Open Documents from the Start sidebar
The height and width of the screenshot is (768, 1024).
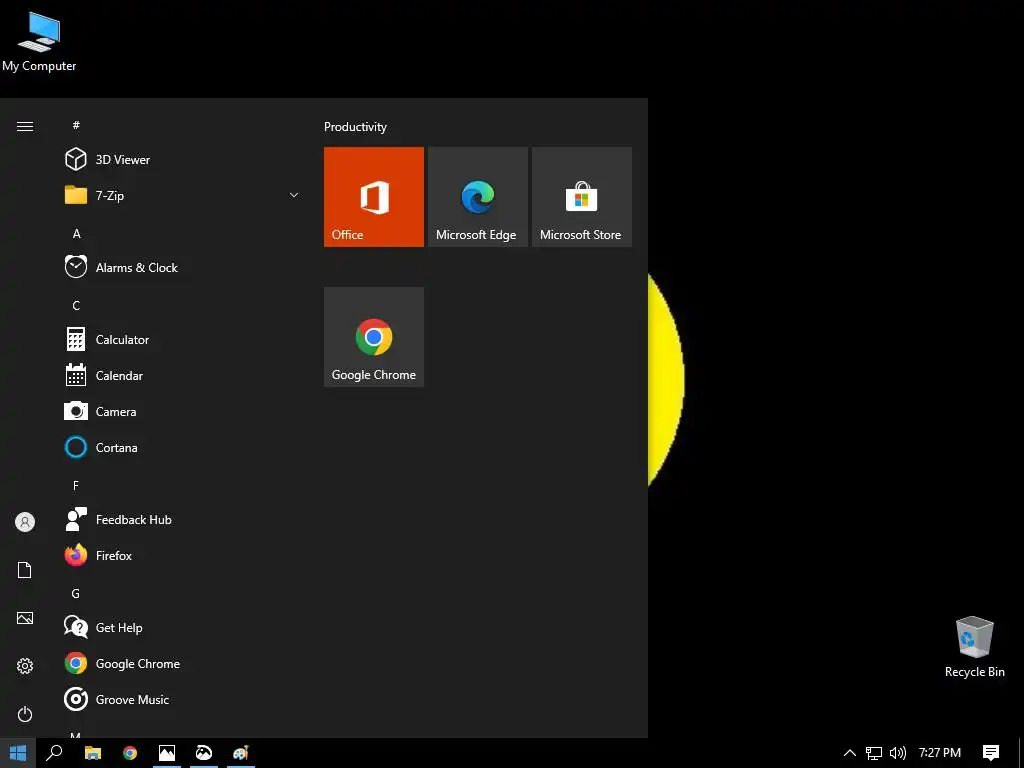coord(25,570)
